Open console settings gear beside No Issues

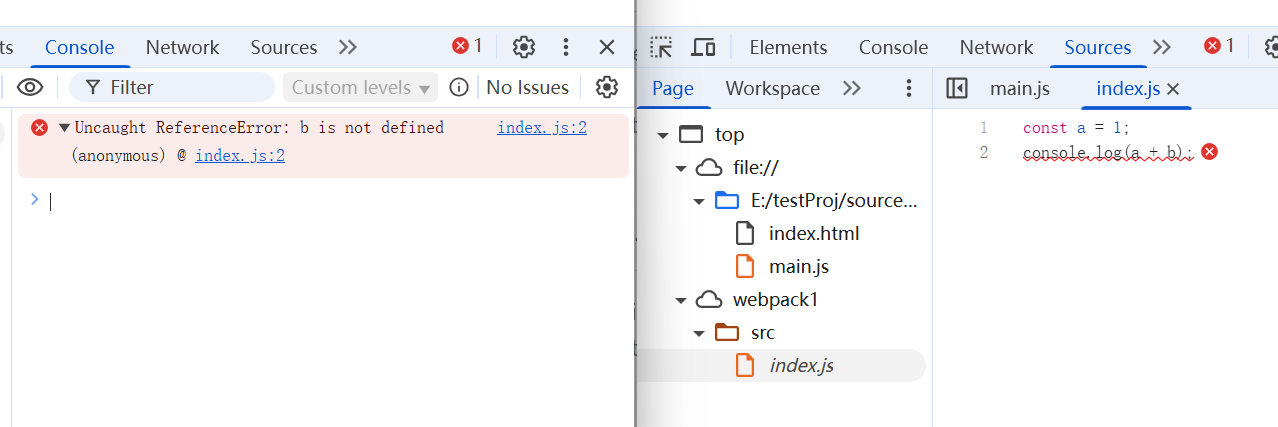(606, 88)
